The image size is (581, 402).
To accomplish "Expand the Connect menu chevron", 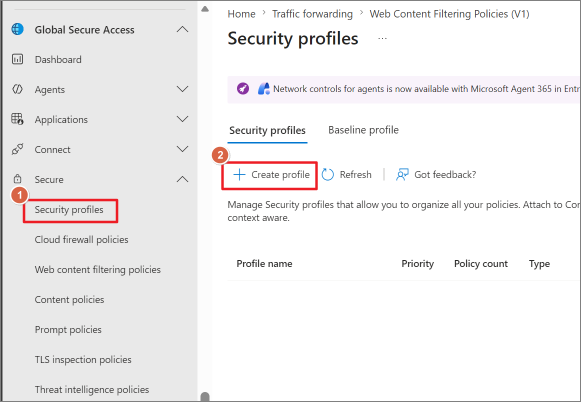I will (182, 149).
